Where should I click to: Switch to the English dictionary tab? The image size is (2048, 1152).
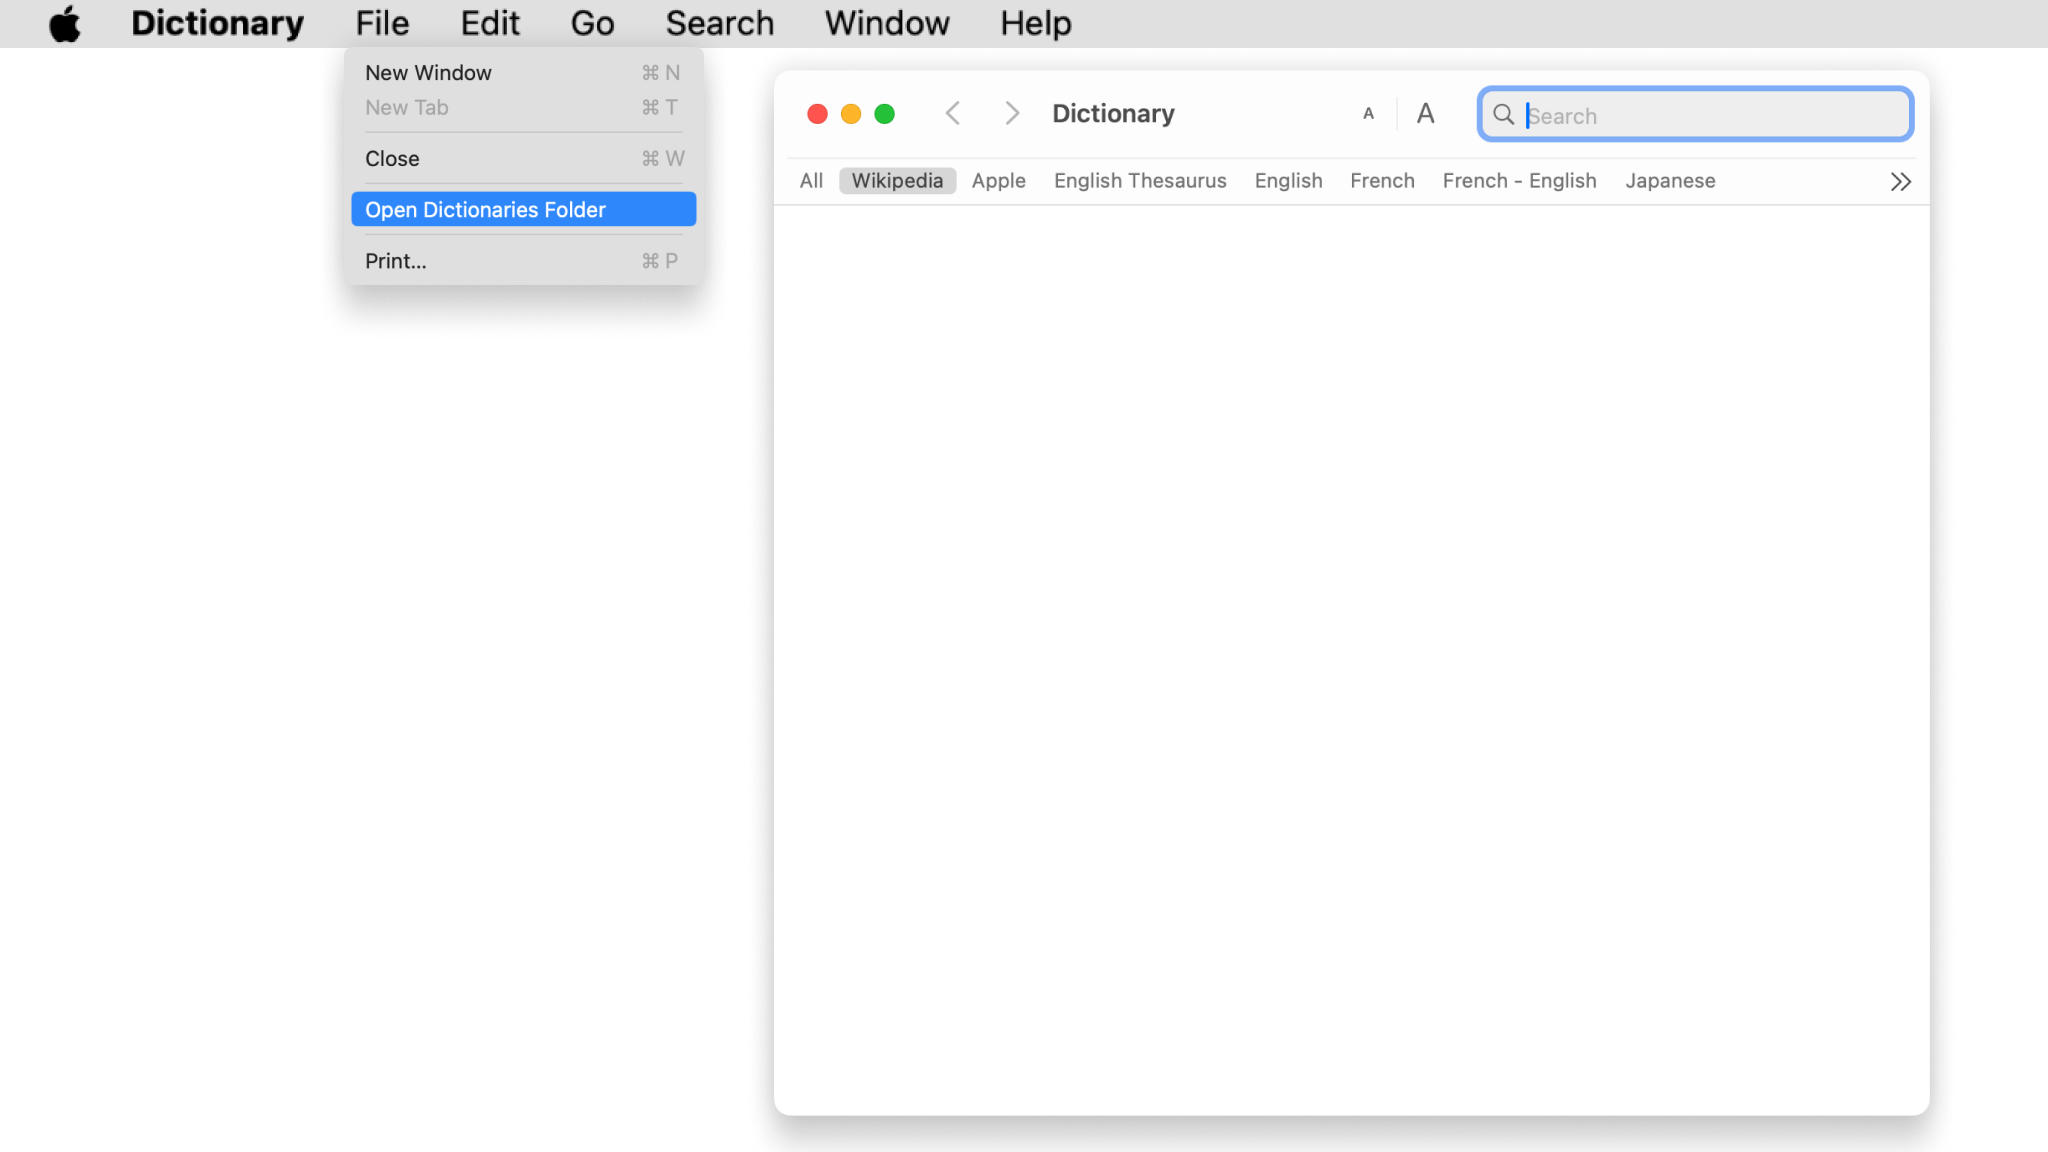pyautogui.click(x=1288, y=181)
